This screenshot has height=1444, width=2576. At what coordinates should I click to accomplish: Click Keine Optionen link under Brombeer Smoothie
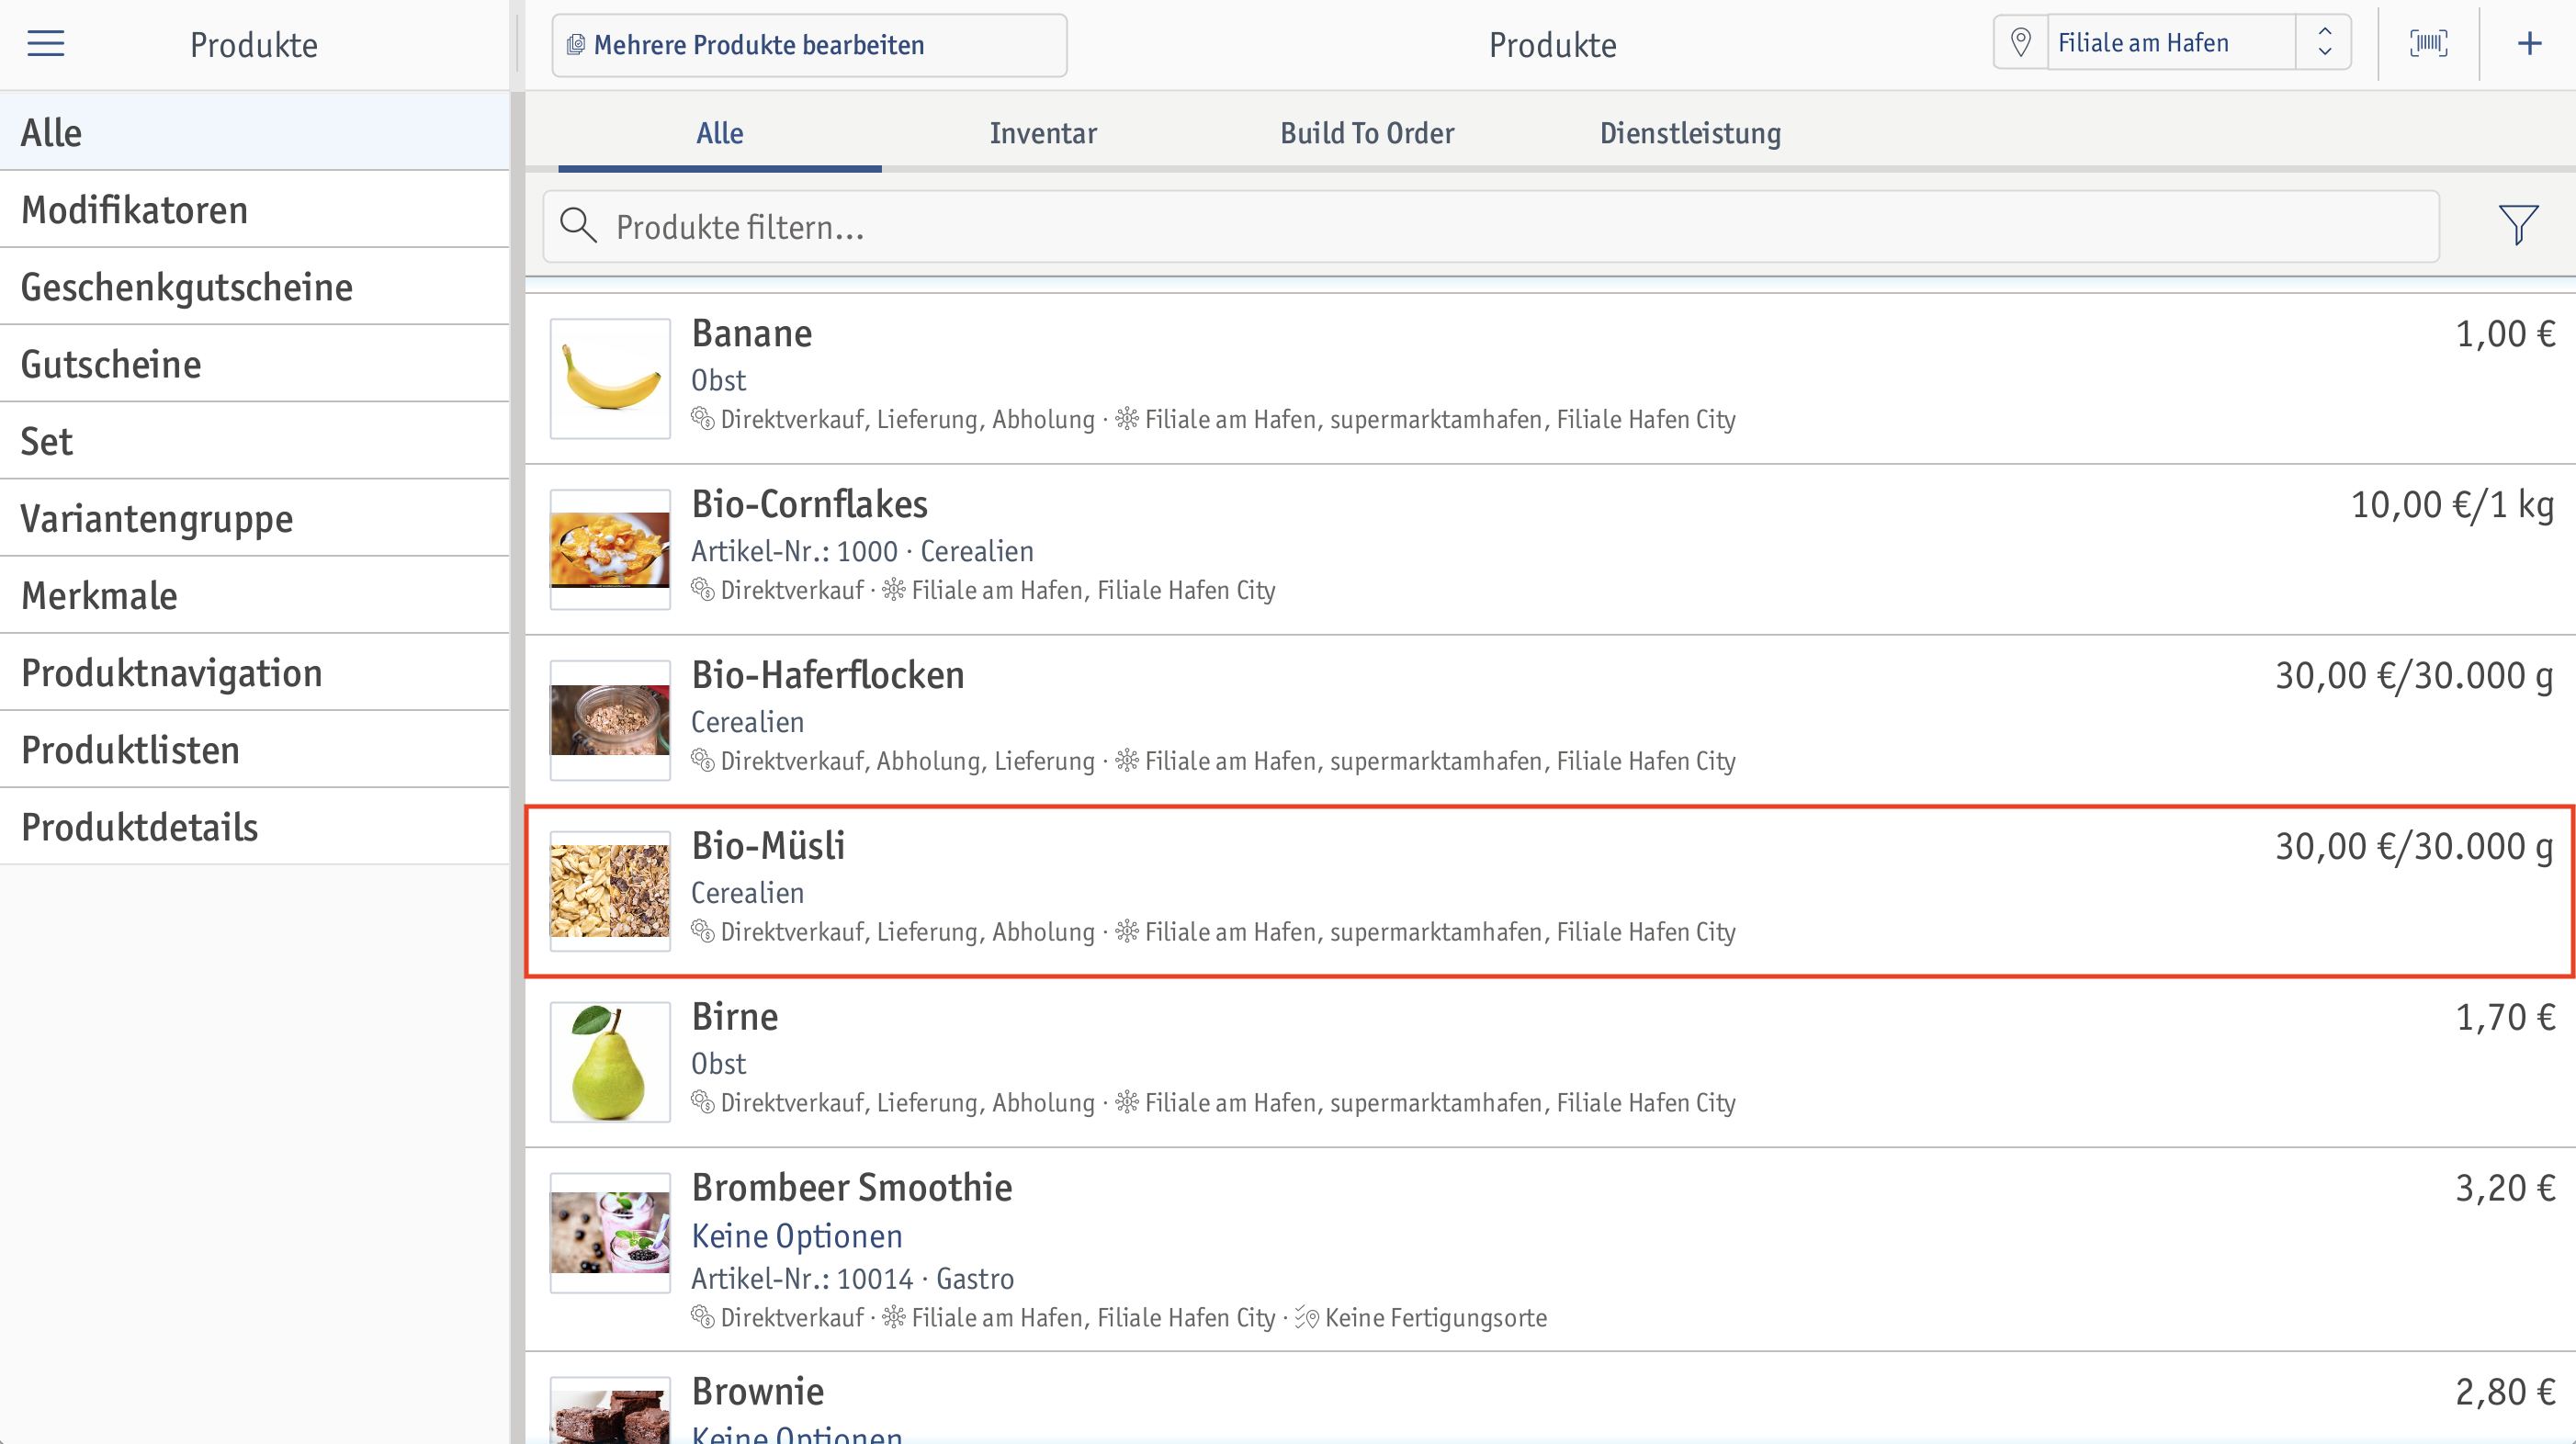coord(797,1236)
